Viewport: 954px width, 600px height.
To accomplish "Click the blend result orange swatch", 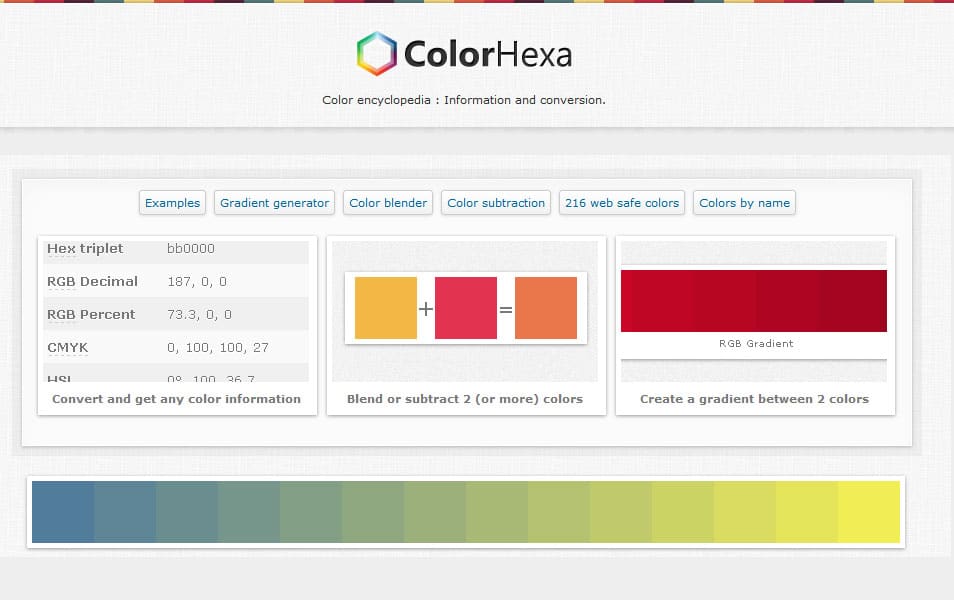I will (545, 308).
